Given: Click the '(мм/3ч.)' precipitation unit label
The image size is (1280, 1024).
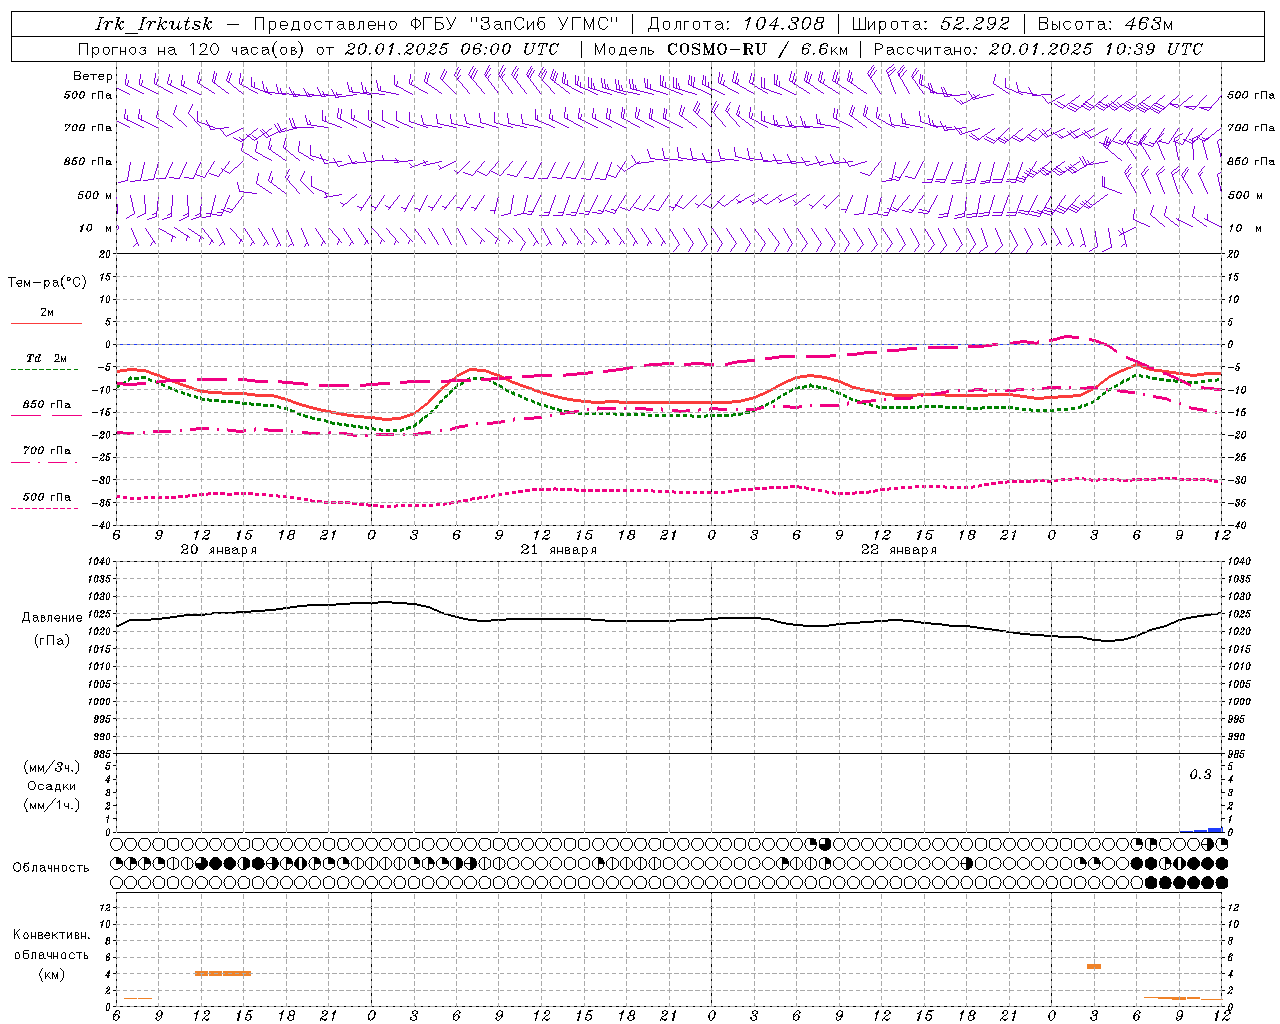Looking at the screenshot, I should tap(51, 767).
